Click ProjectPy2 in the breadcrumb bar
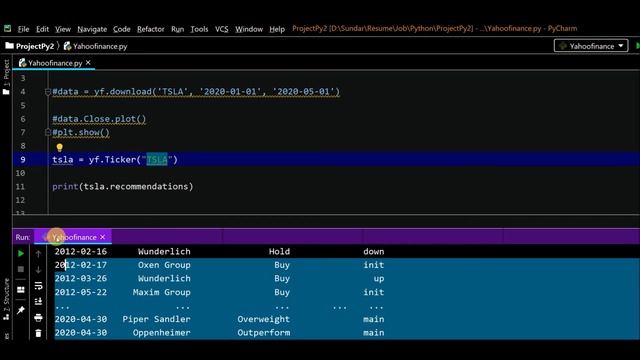 coord(30,46)
